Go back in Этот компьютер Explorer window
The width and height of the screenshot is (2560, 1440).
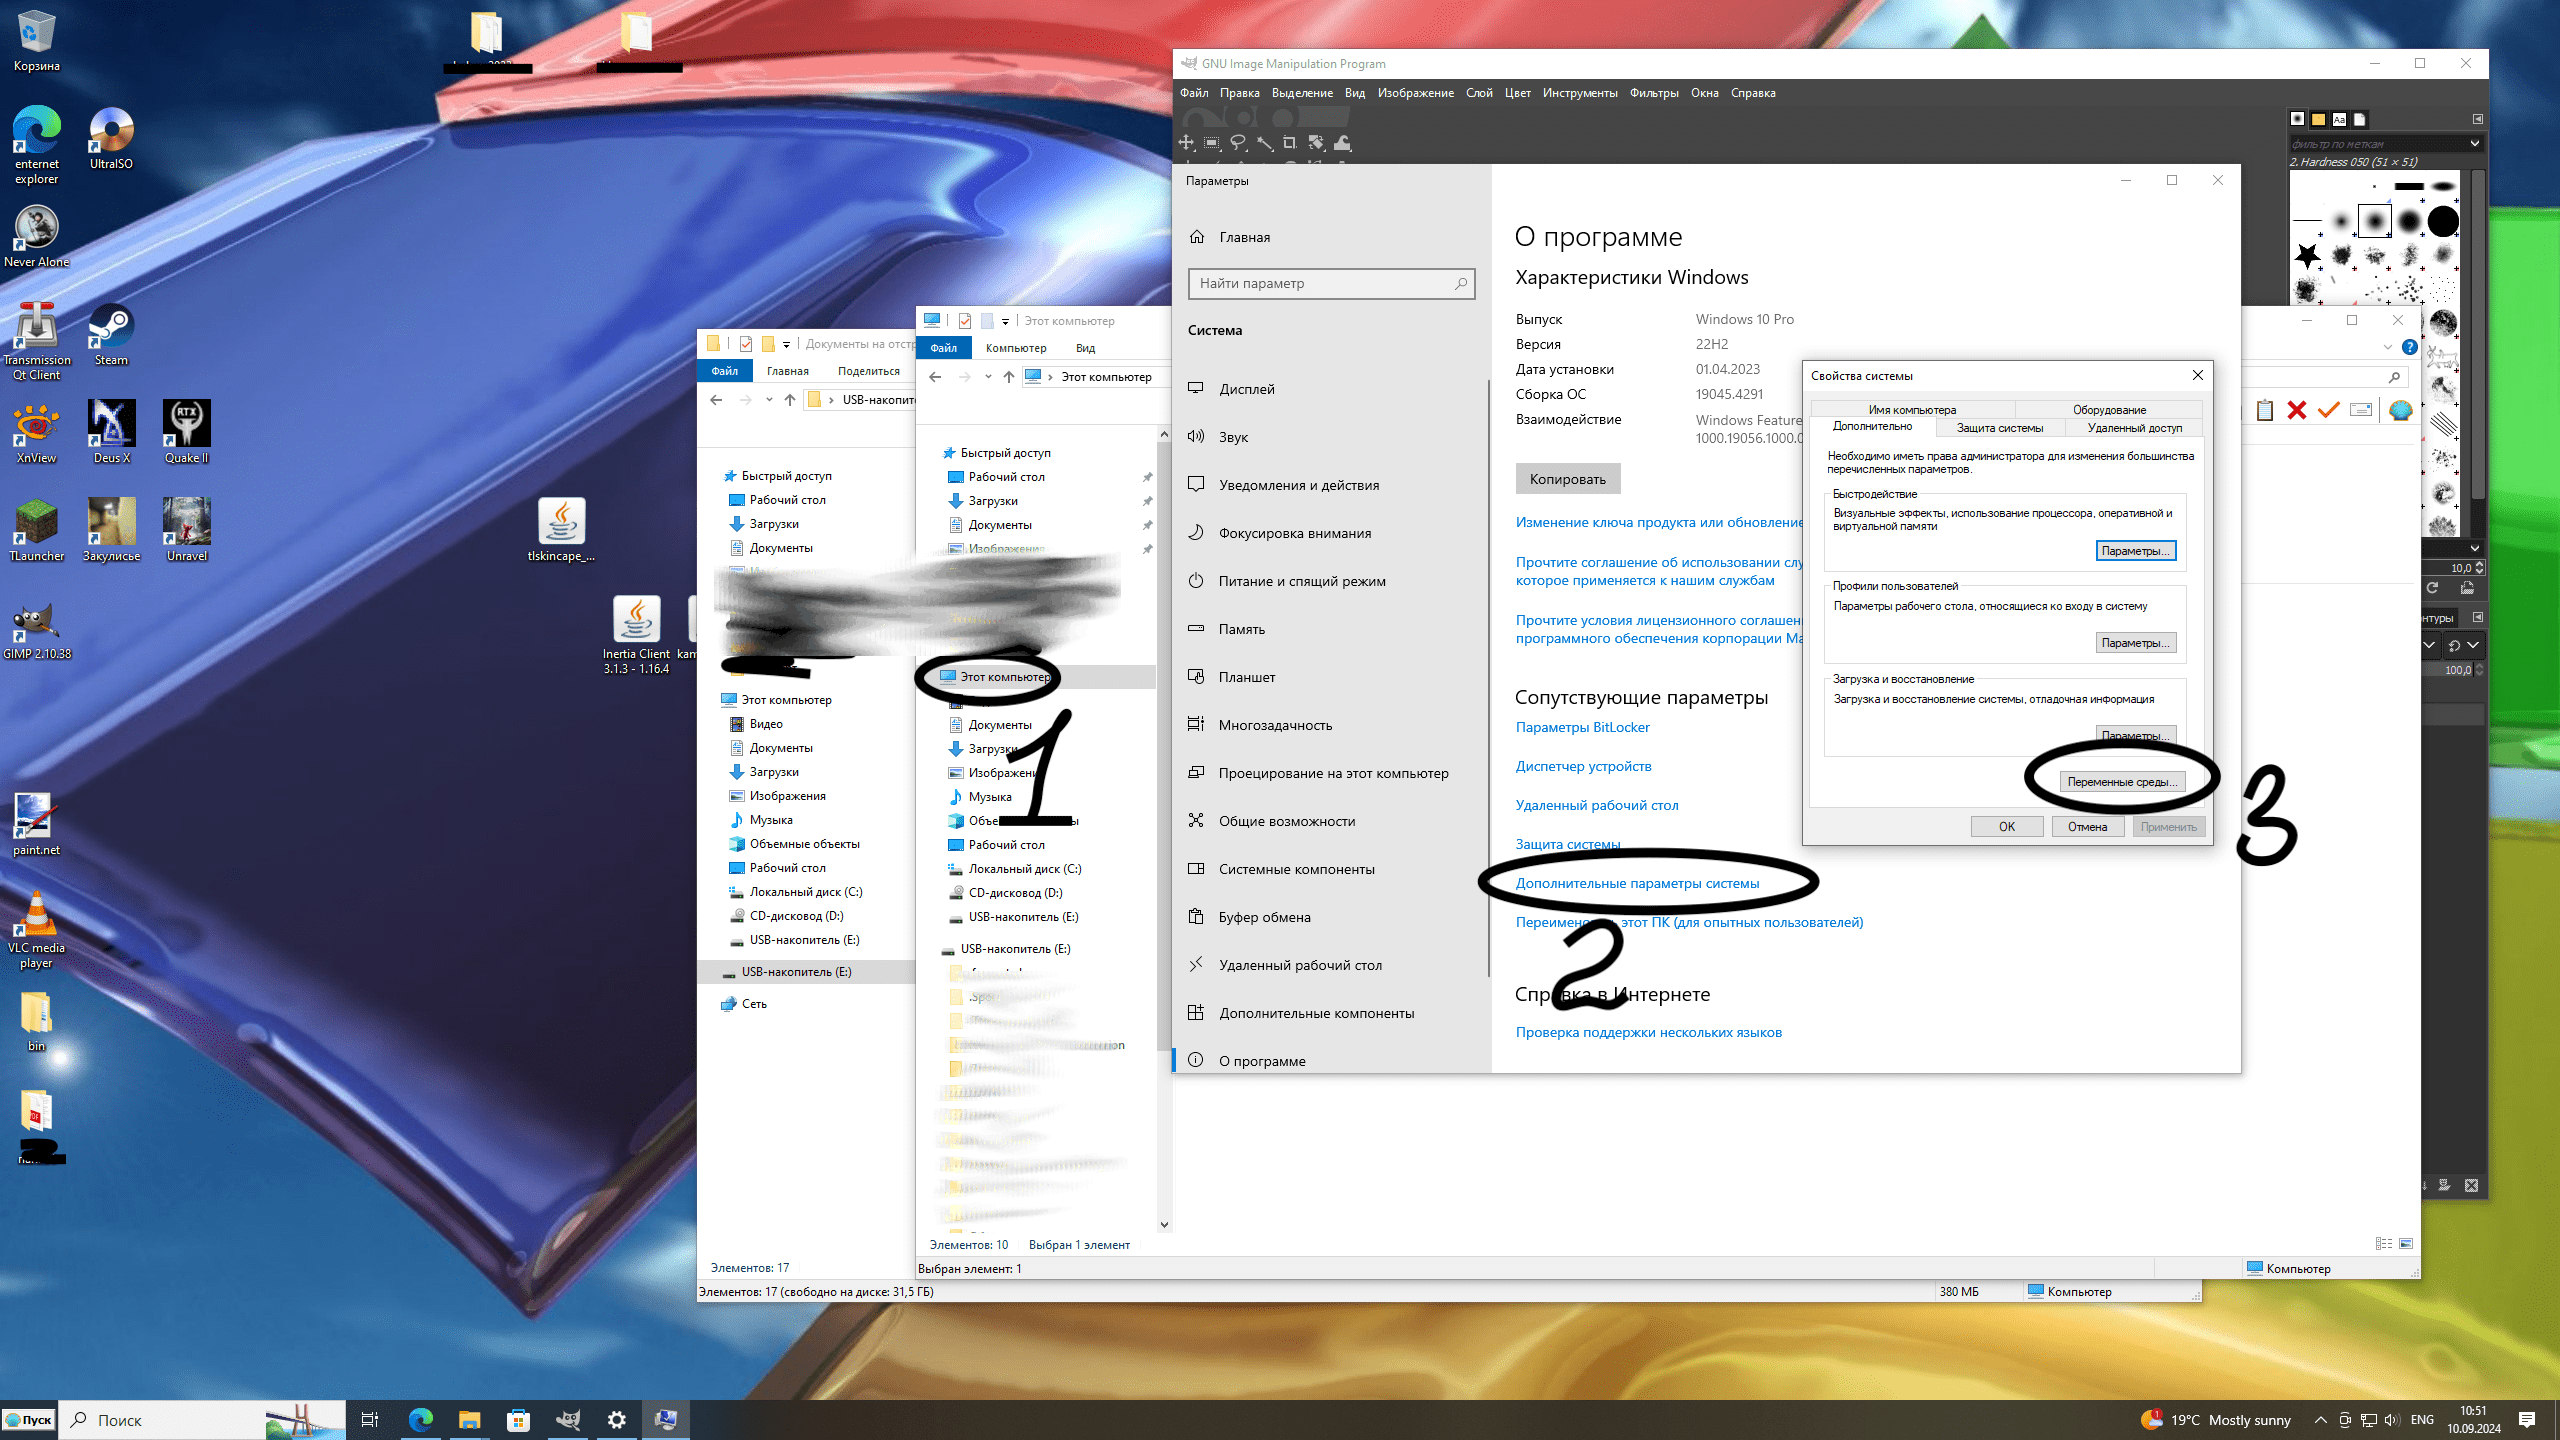(935, 377)
